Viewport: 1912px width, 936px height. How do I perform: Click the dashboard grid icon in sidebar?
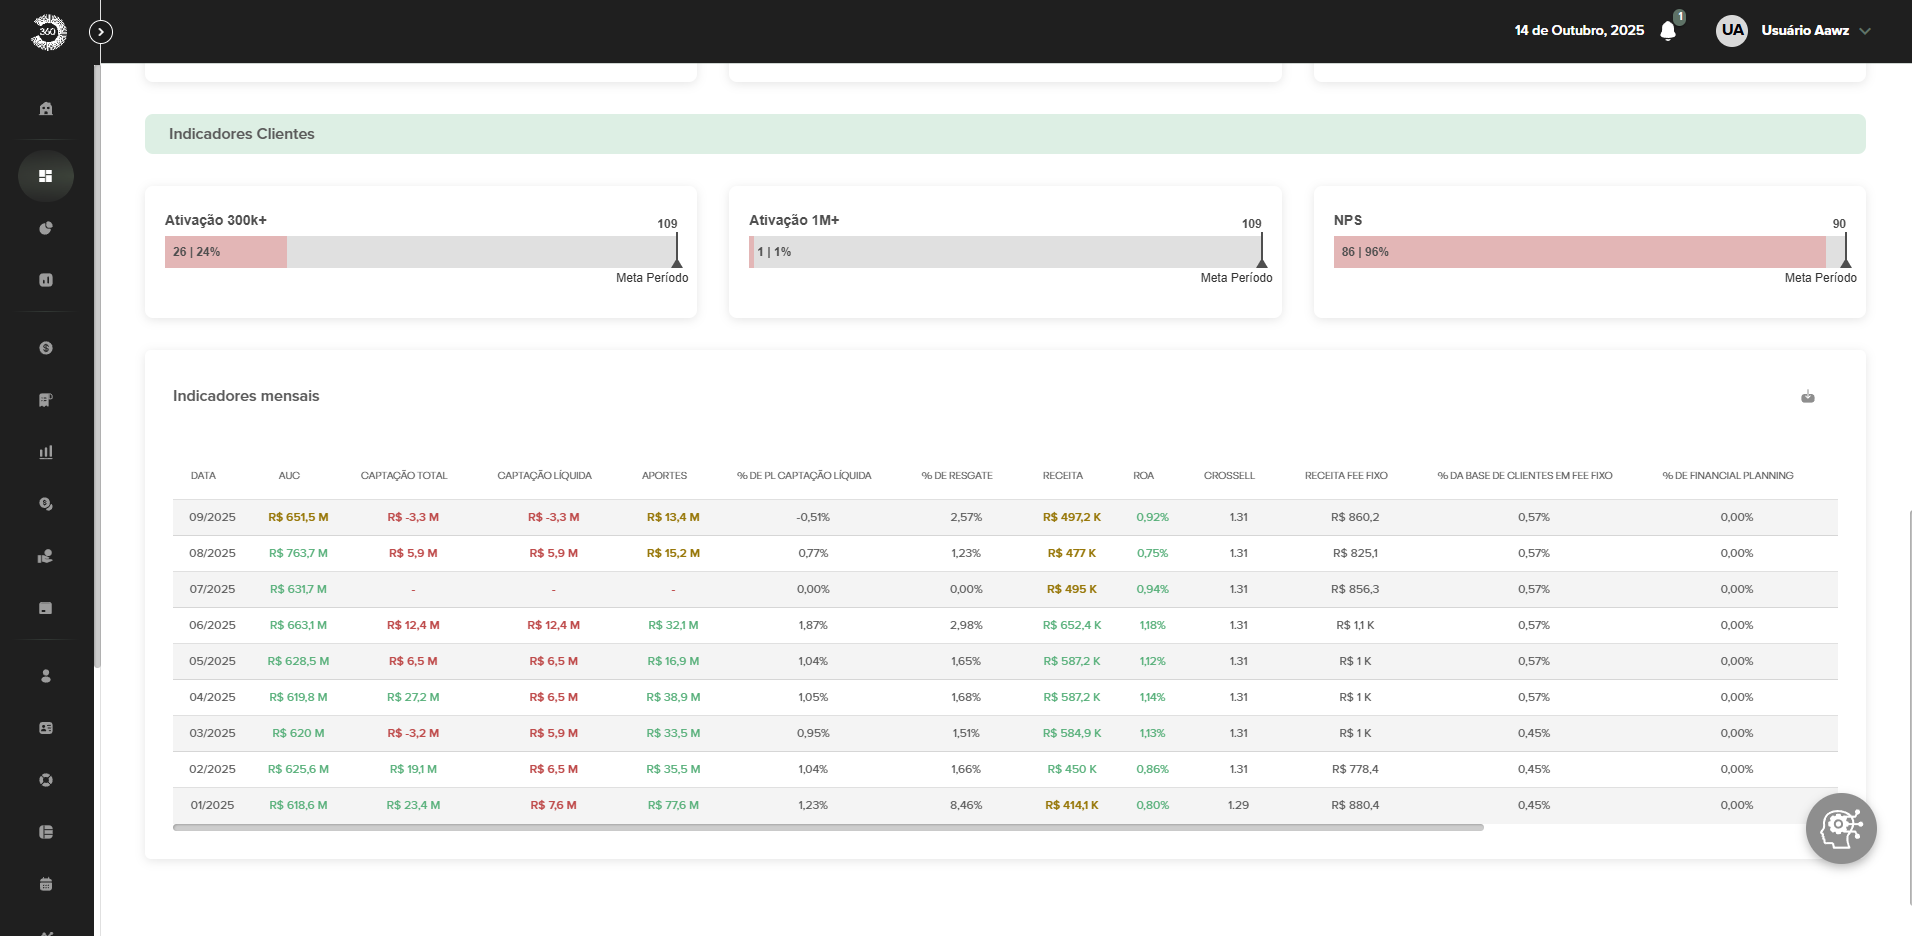[46, 176]
